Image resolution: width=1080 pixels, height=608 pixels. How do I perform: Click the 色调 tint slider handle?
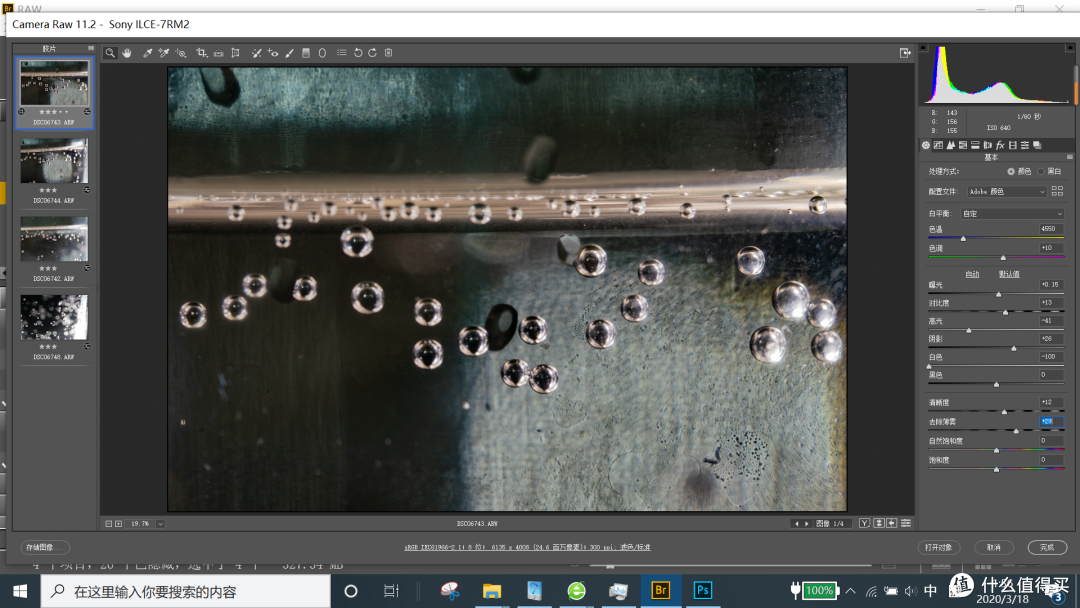click(1003, 258)
